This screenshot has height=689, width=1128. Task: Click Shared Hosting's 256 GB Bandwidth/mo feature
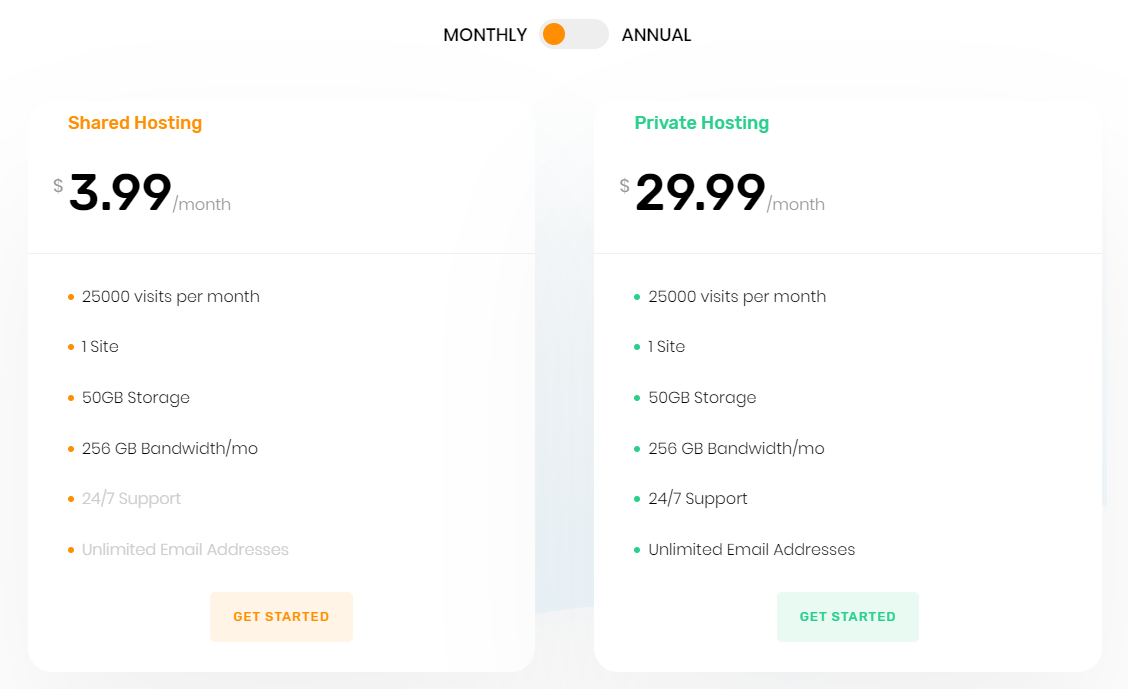[170, 448]
